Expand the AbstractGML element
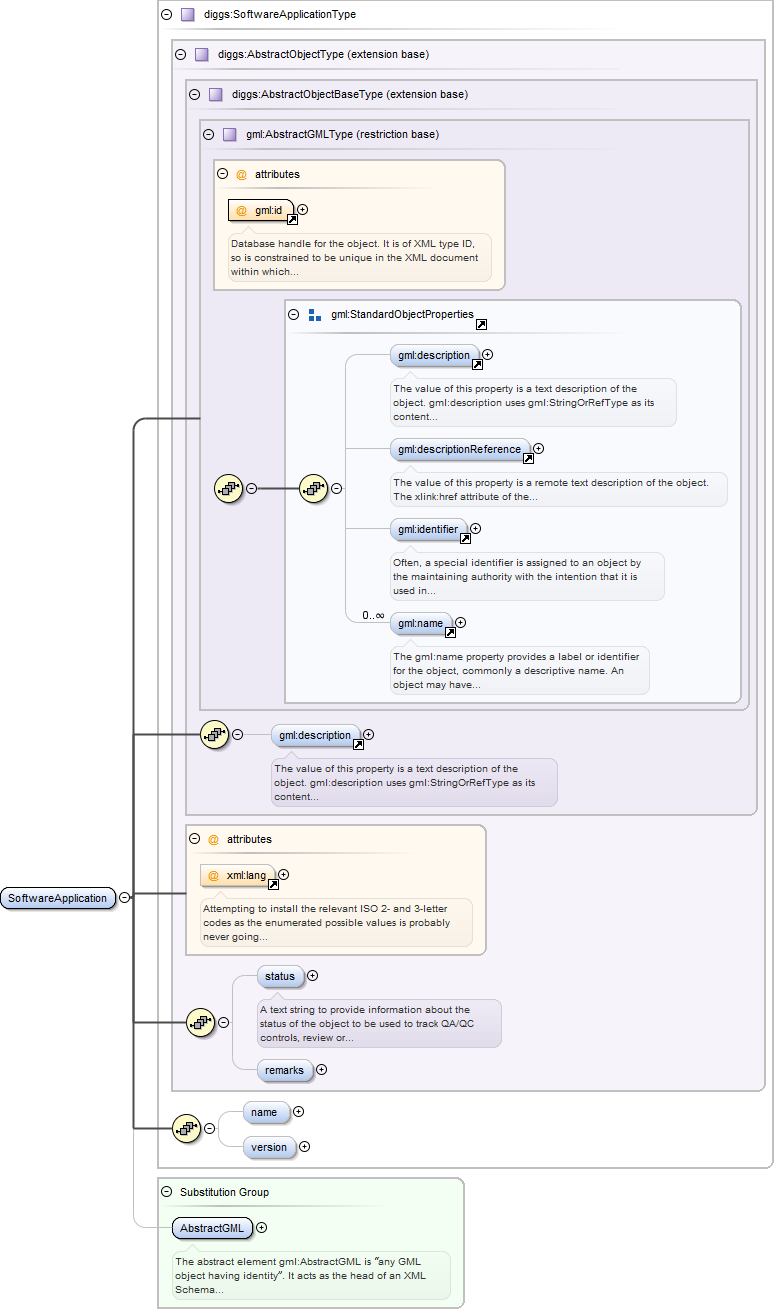 [261, 1227]
